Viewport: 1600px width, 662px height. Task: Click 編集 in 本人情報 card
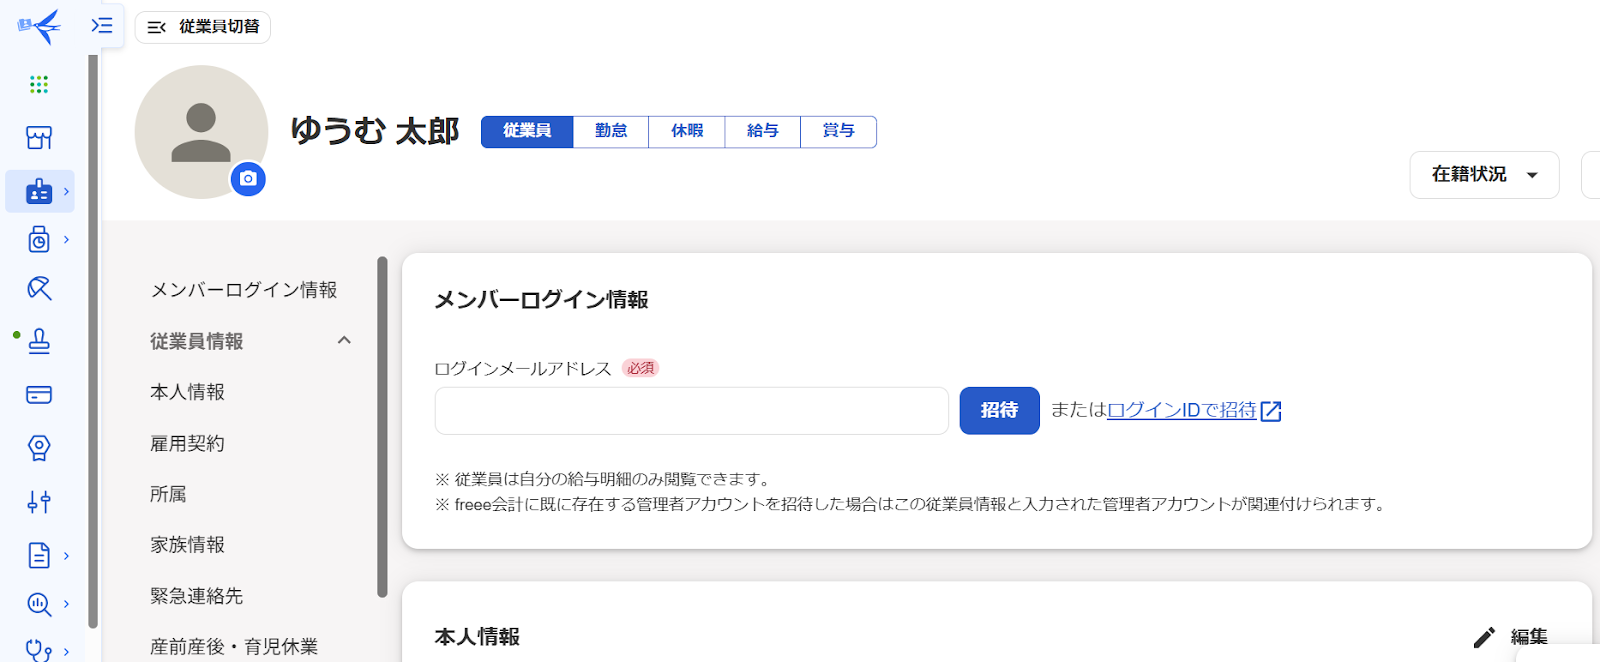[x=1529, y=637]
